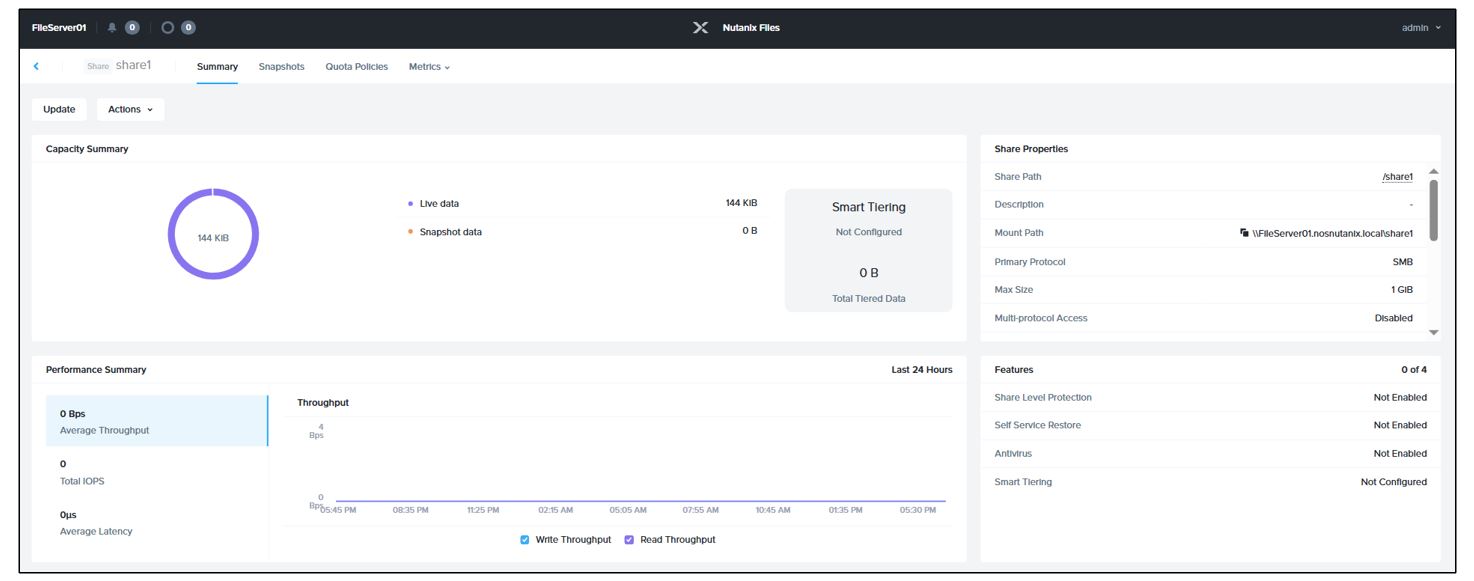1474x581 pixels.
Task: Switch to the Snapshots tab
Action: pyautogui.click(x=281, y=67)
